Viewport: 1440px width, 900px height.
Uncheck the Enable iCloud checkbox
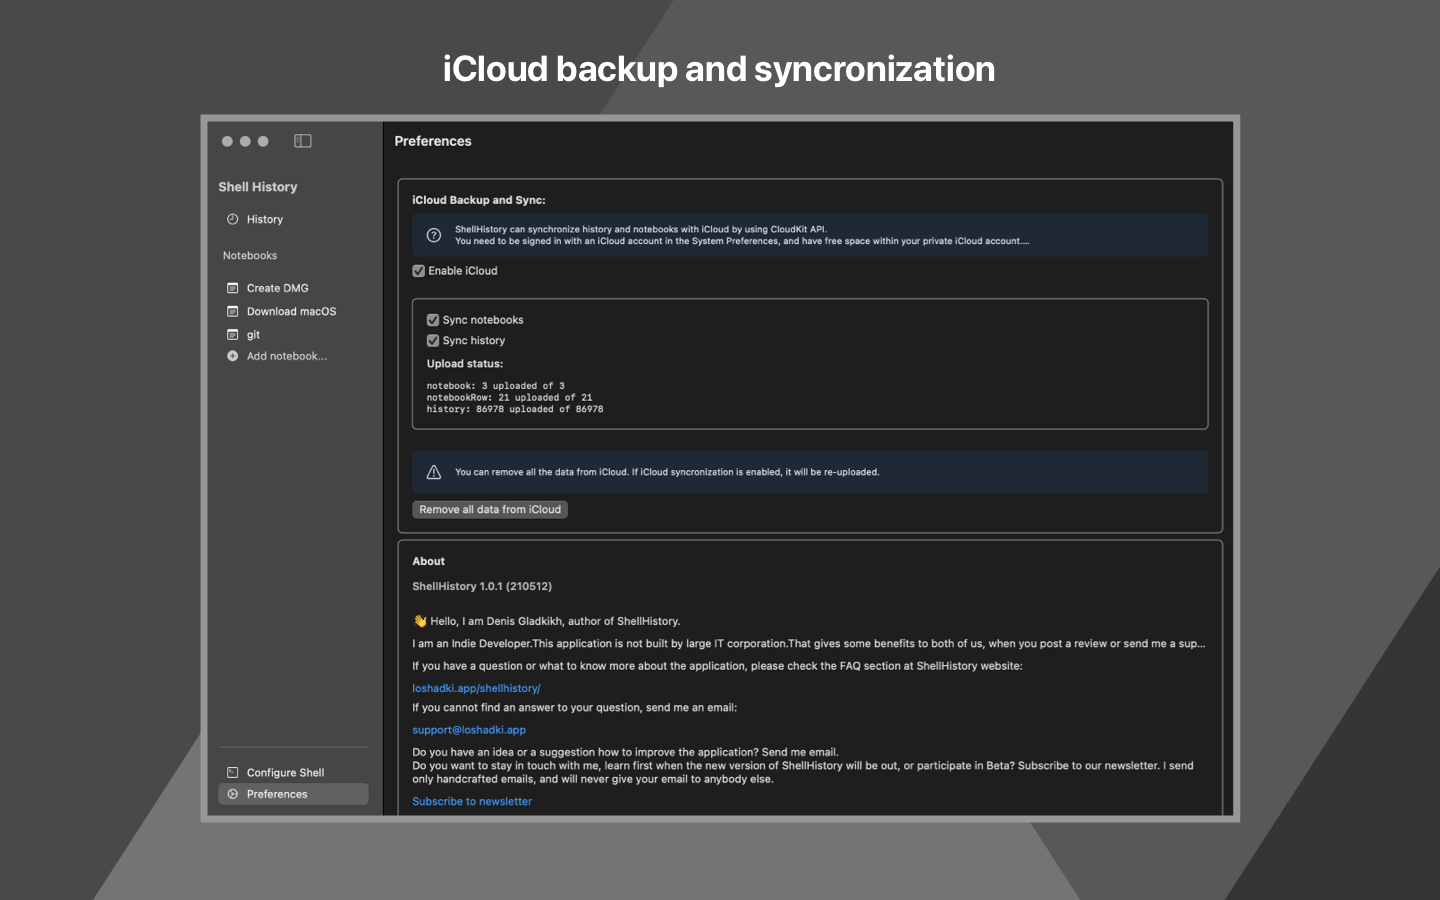click(418, 271)
